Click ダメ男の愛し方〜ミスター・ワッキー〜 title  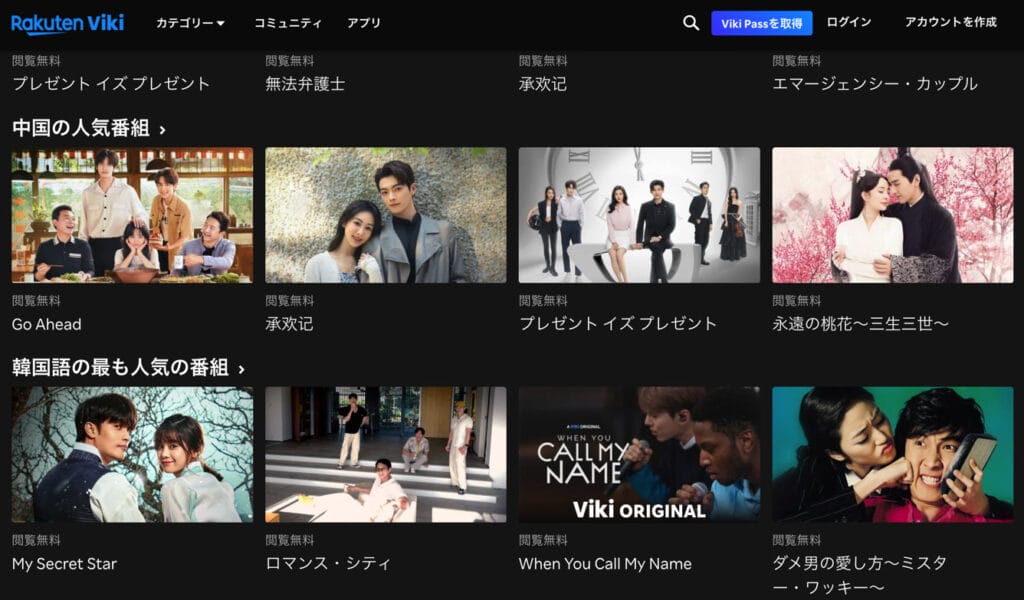coord(859,575)
